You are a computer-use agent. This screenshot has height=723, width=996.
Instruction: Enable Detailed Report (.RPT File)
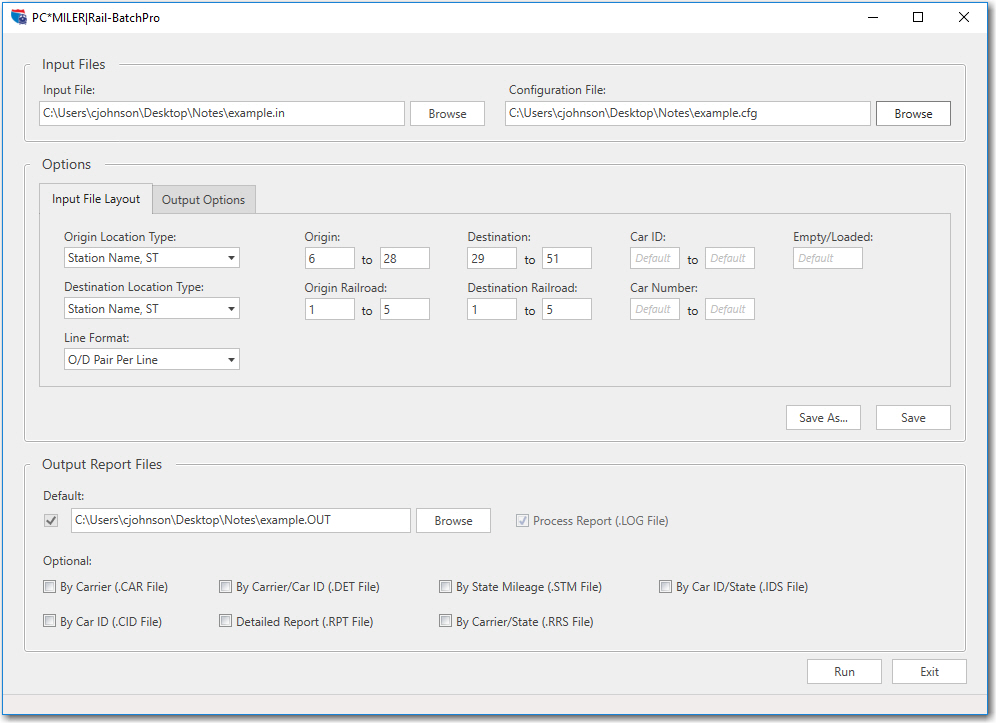[x=225, y=621]
